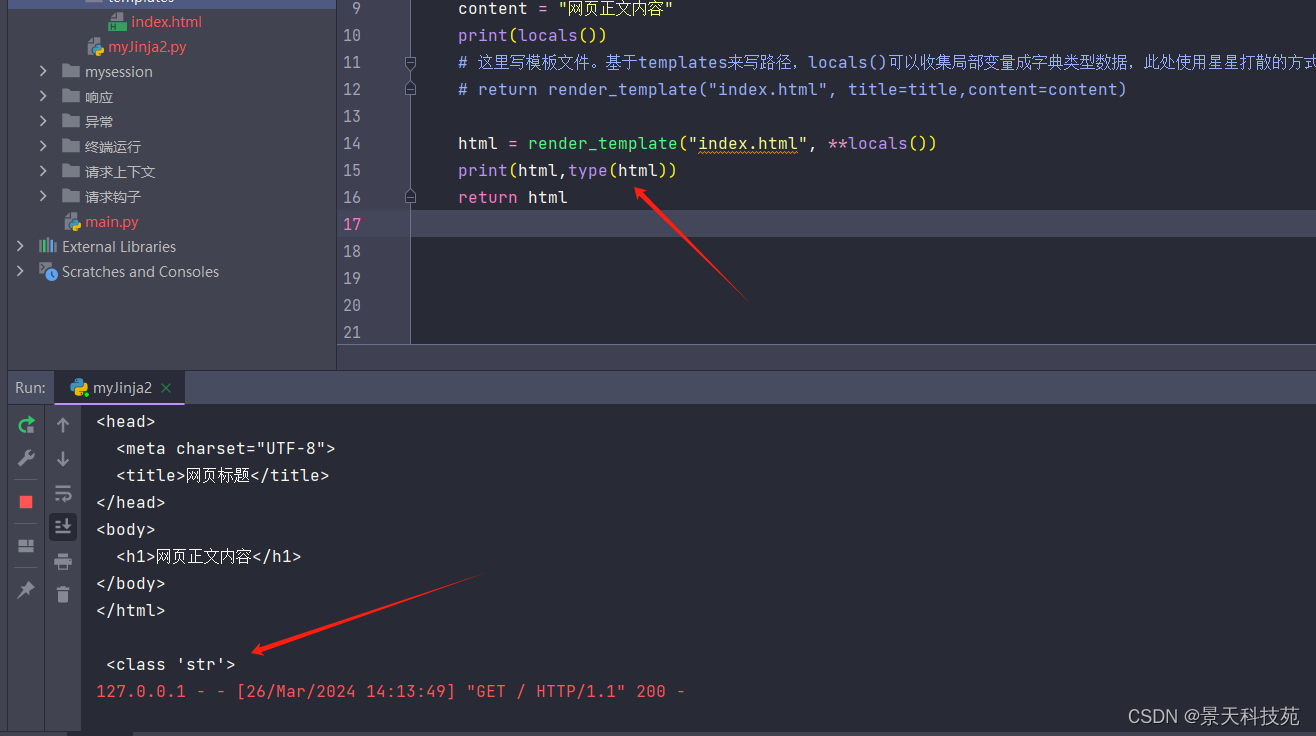The width and height of the screenshot is (1316, 736).
Task: Restore layout icon in Run panel
Action: (26, 546)
